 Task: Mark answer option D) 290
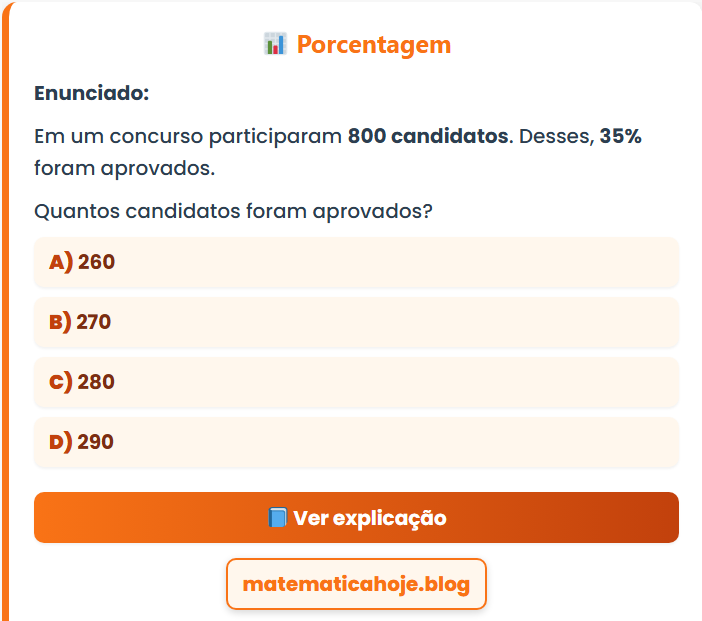pos(356,442)
